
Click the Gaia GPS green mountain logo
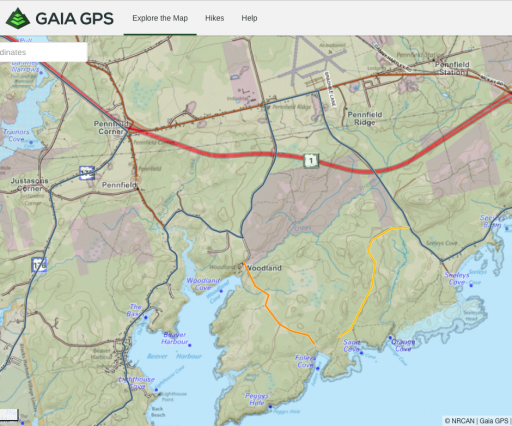point(18,18)
